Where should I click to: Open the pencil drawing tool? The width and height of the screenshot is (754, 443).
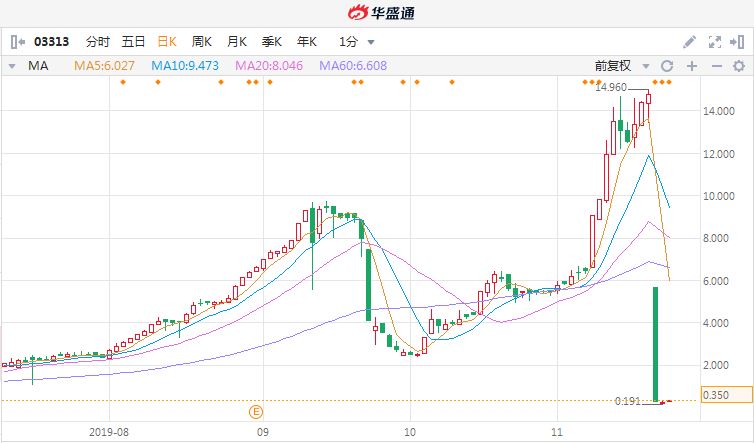click(x=689, y=42)
